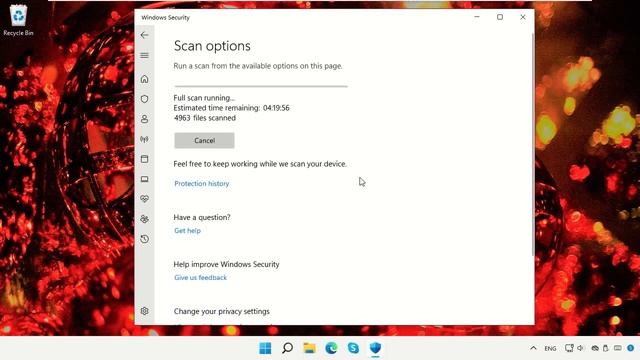Cancel the running full scan
This screenshot has height=360, width=640.
204,140
